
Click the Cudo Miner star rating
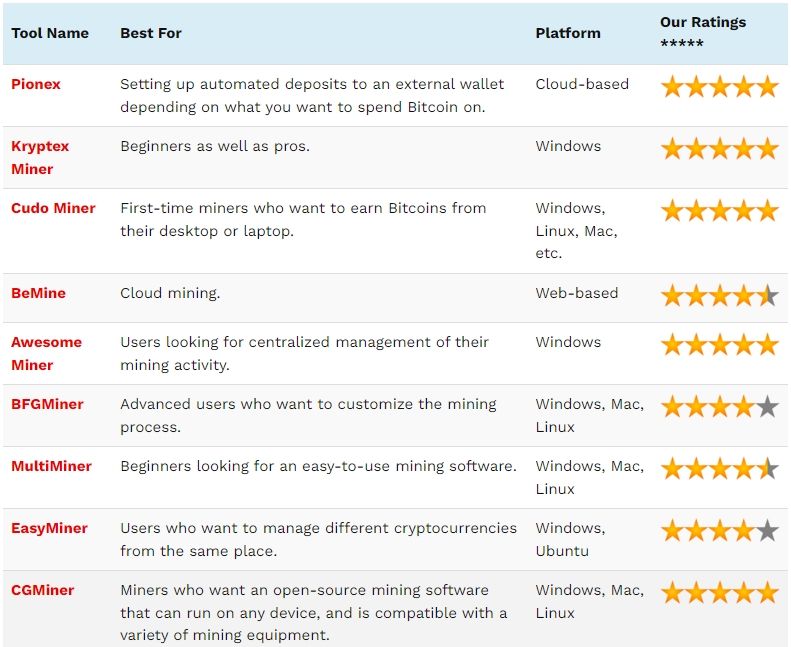coord(719,210)
